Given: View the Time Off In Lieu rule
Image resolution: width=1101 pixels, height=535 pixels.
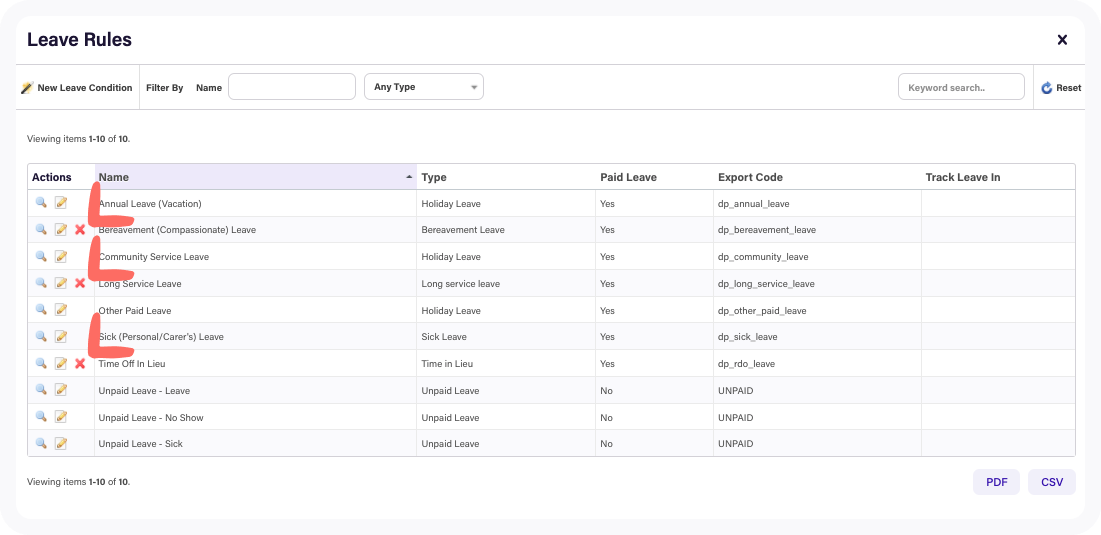Looking at the screenshot, I should point(41,363).
